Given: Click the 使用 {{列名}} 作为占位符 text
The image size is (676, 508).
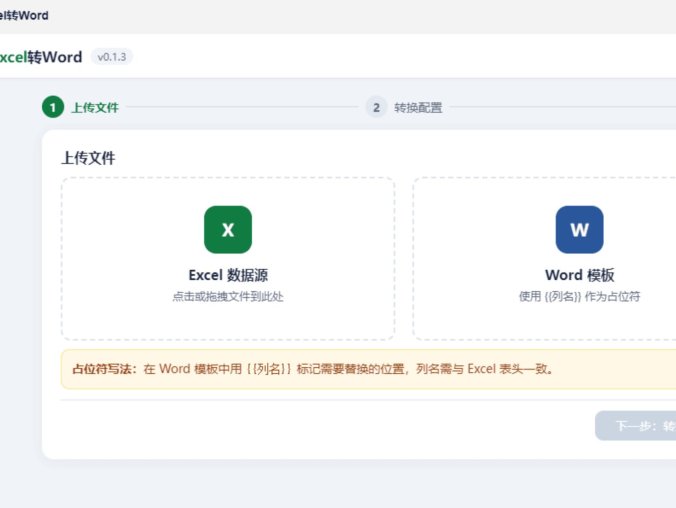Looking at the screenshot, I should 579,297.
